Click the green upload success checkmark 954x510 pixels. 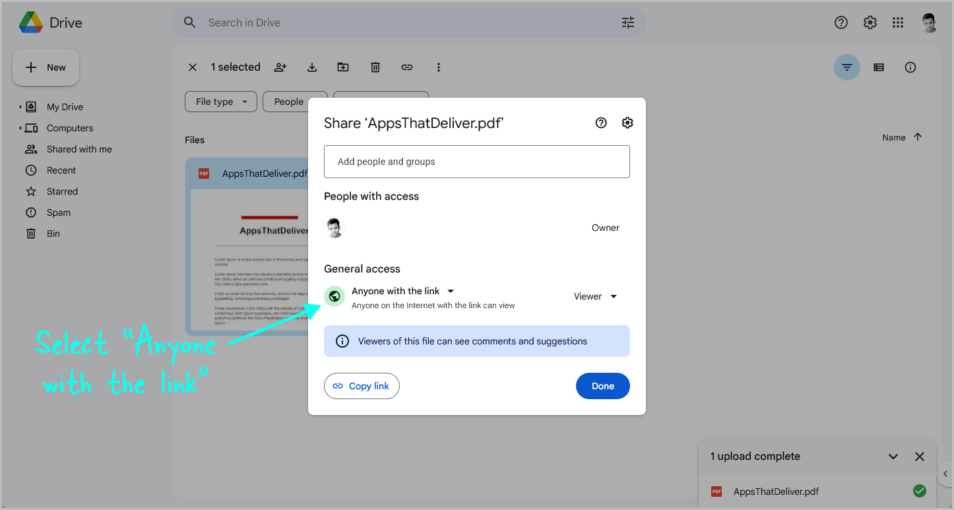point(919,491)
